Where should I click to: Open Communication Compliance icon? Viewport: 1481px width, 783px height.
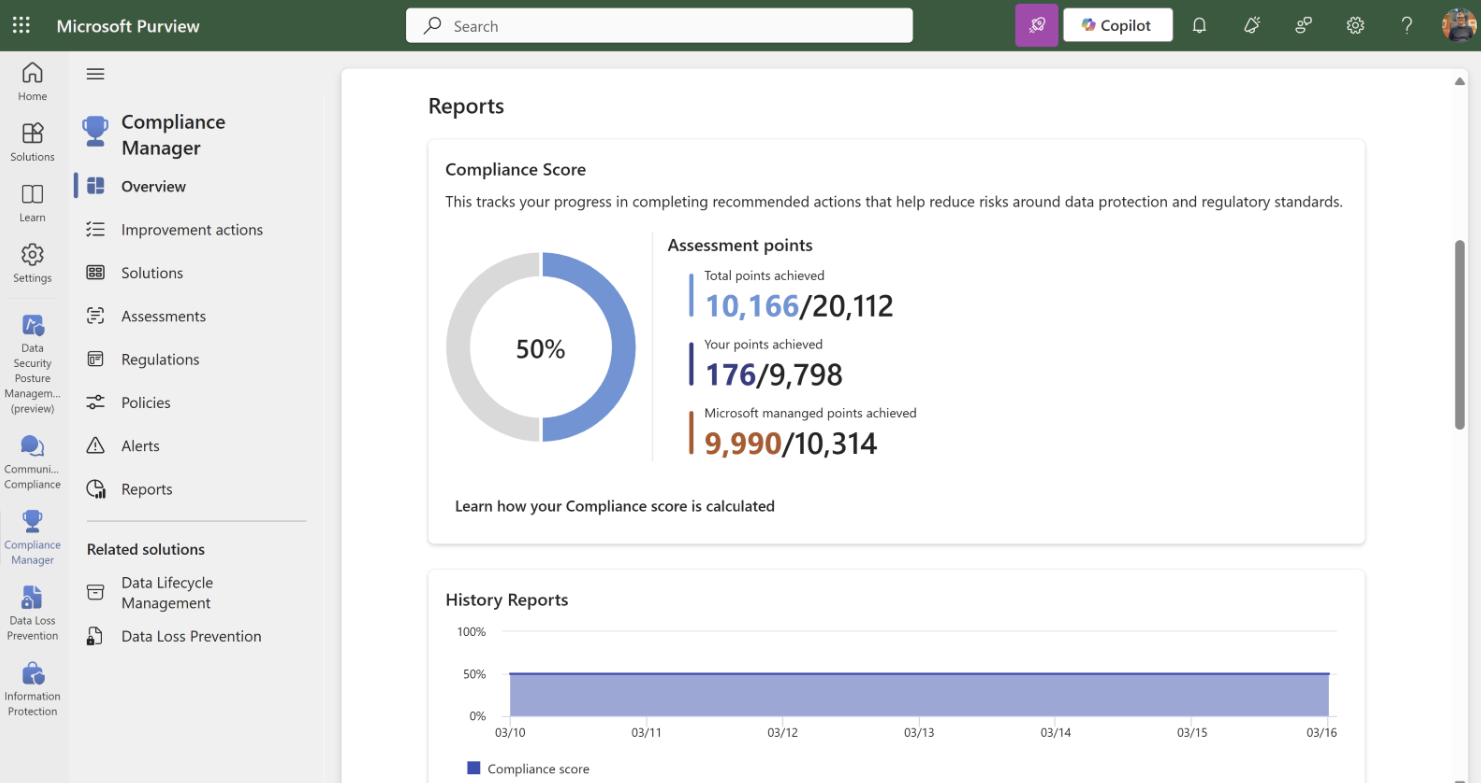click(32, 446)
